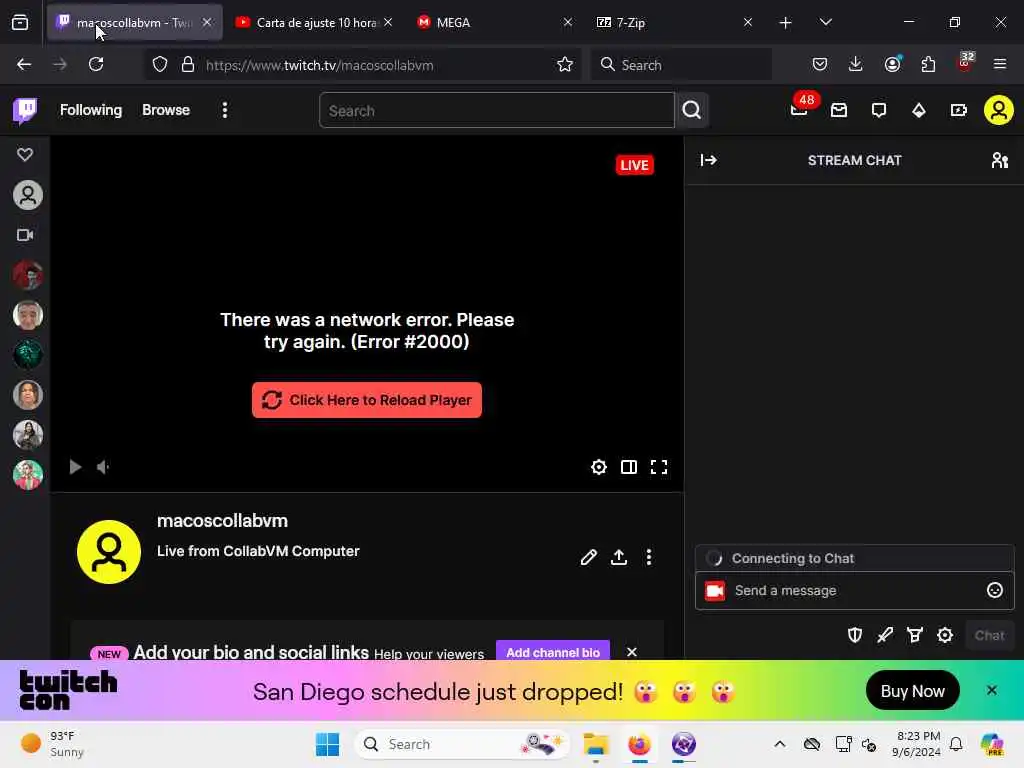Open the Windows notification bell
1024x768 pixels.
click(x=956, y=744)
